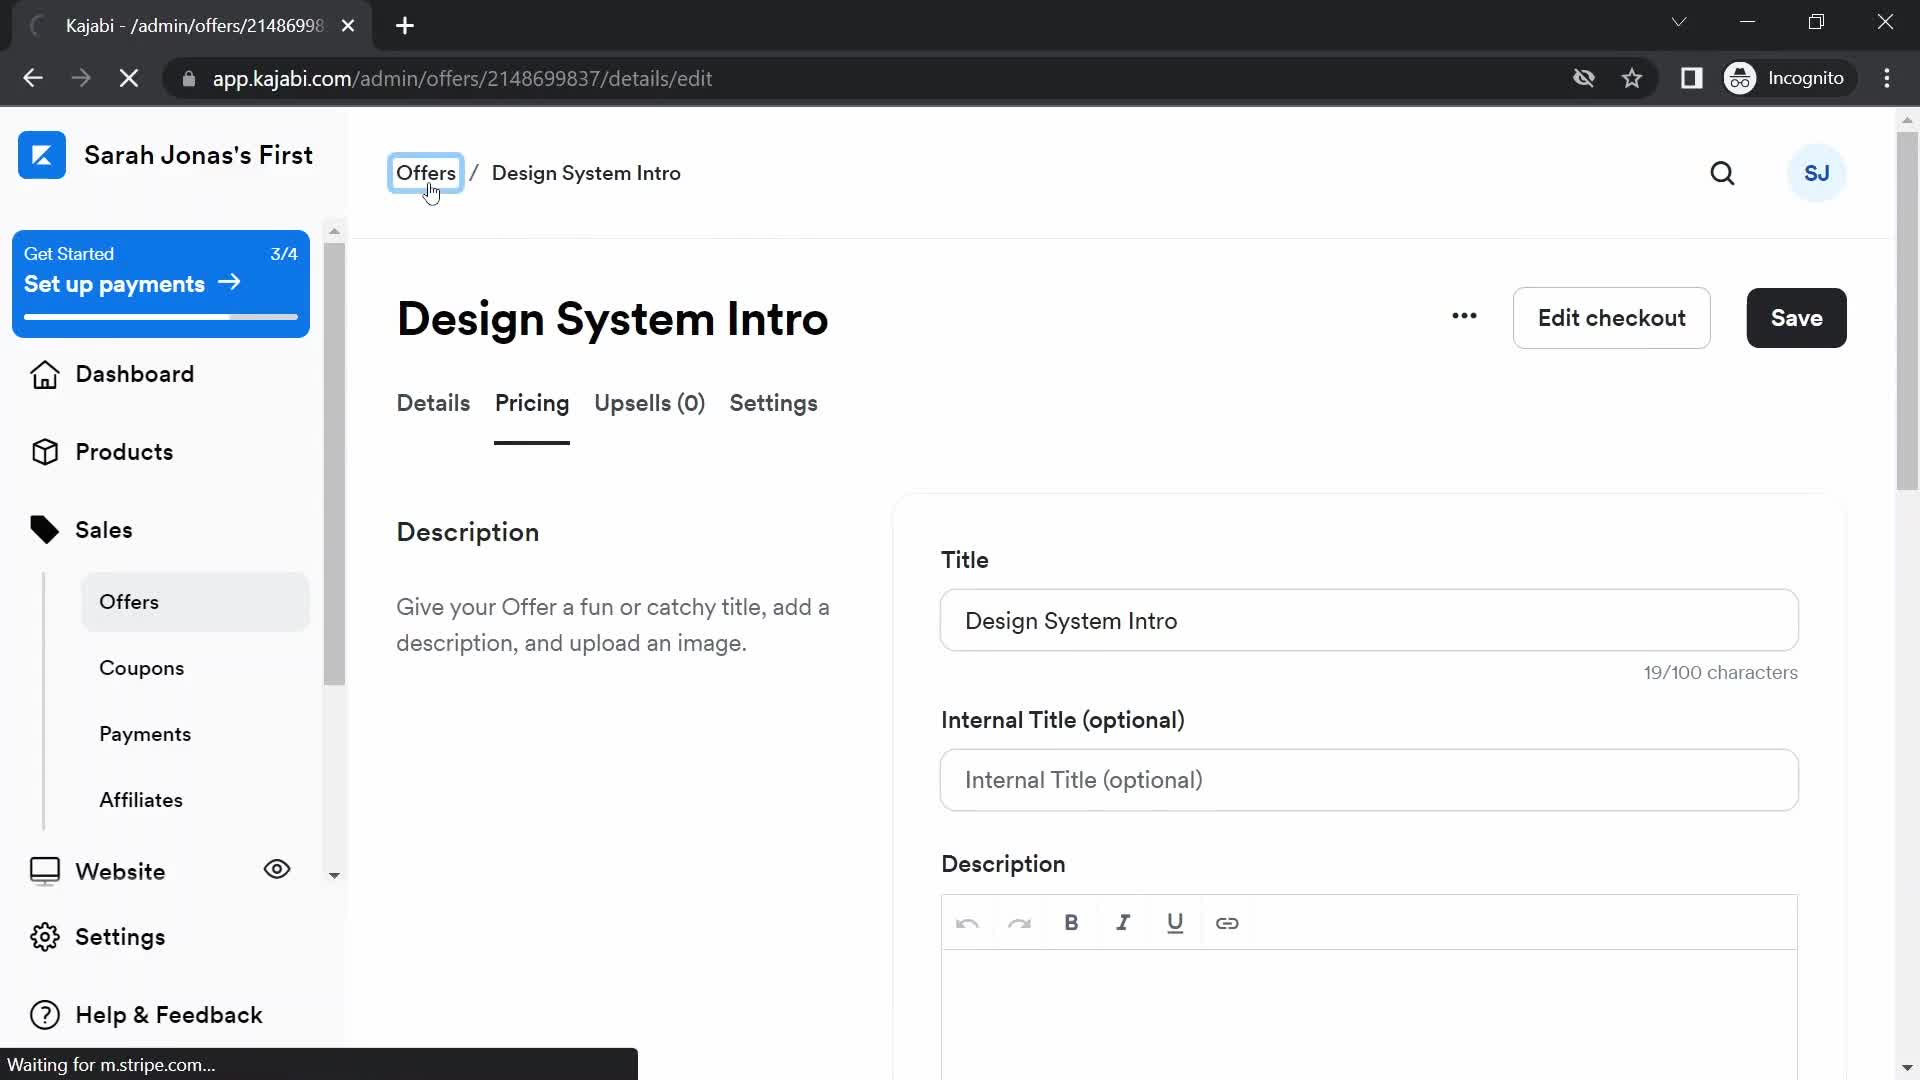Image resolution: width=1920 pixels, height=1080 pixels.
Task: Open the tab search dropdown arrow
Action: point(1679,22)
